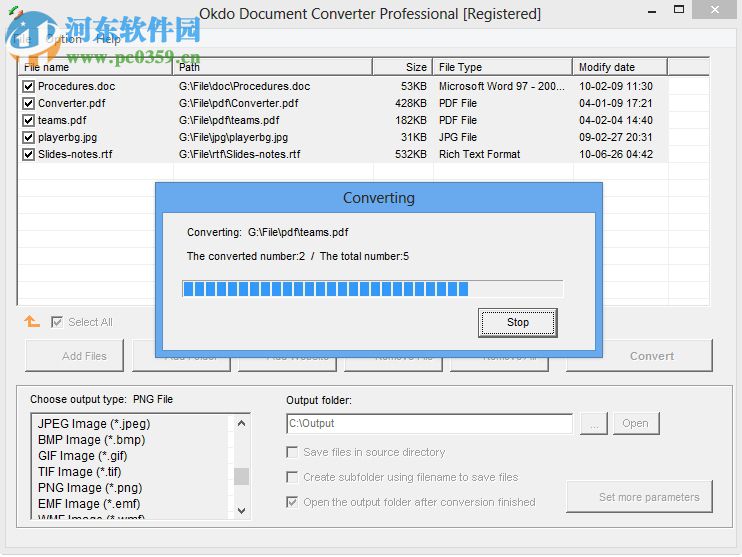Sort by the File Type column header
Image resolution: width=742 pixels, height=557 pixels.
(x=503, y=67)
